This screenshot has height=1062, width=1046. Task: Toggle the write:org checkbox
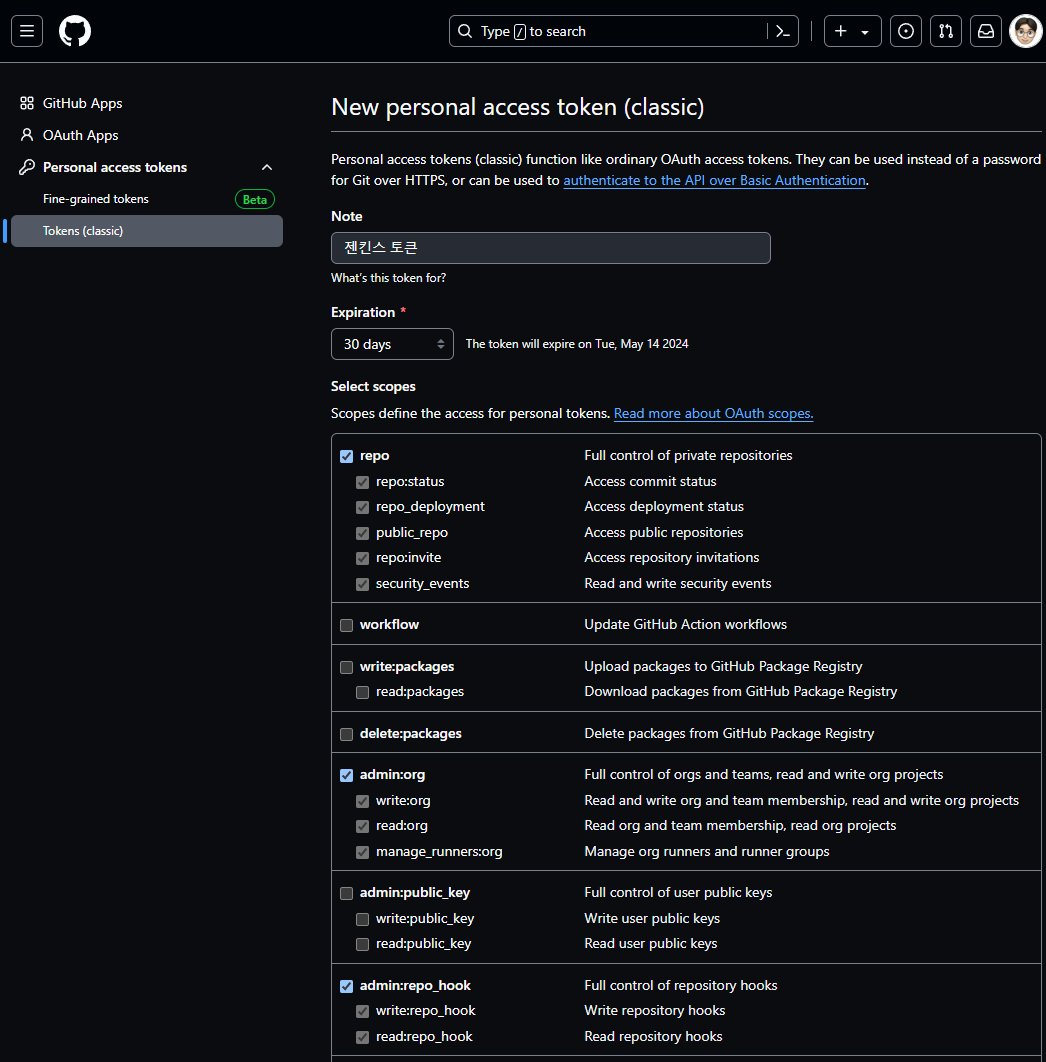pos(362,801)
